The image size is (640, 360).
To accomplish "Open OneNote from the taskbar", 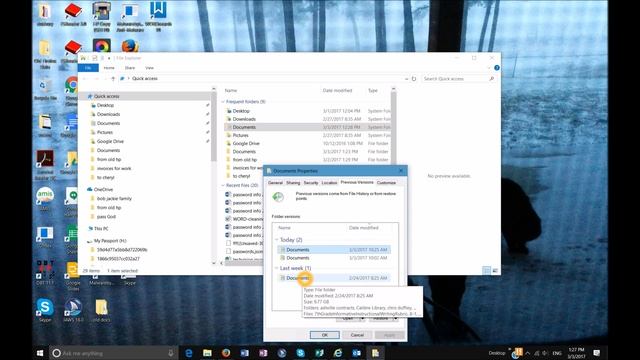I will (x=263, y=353).
